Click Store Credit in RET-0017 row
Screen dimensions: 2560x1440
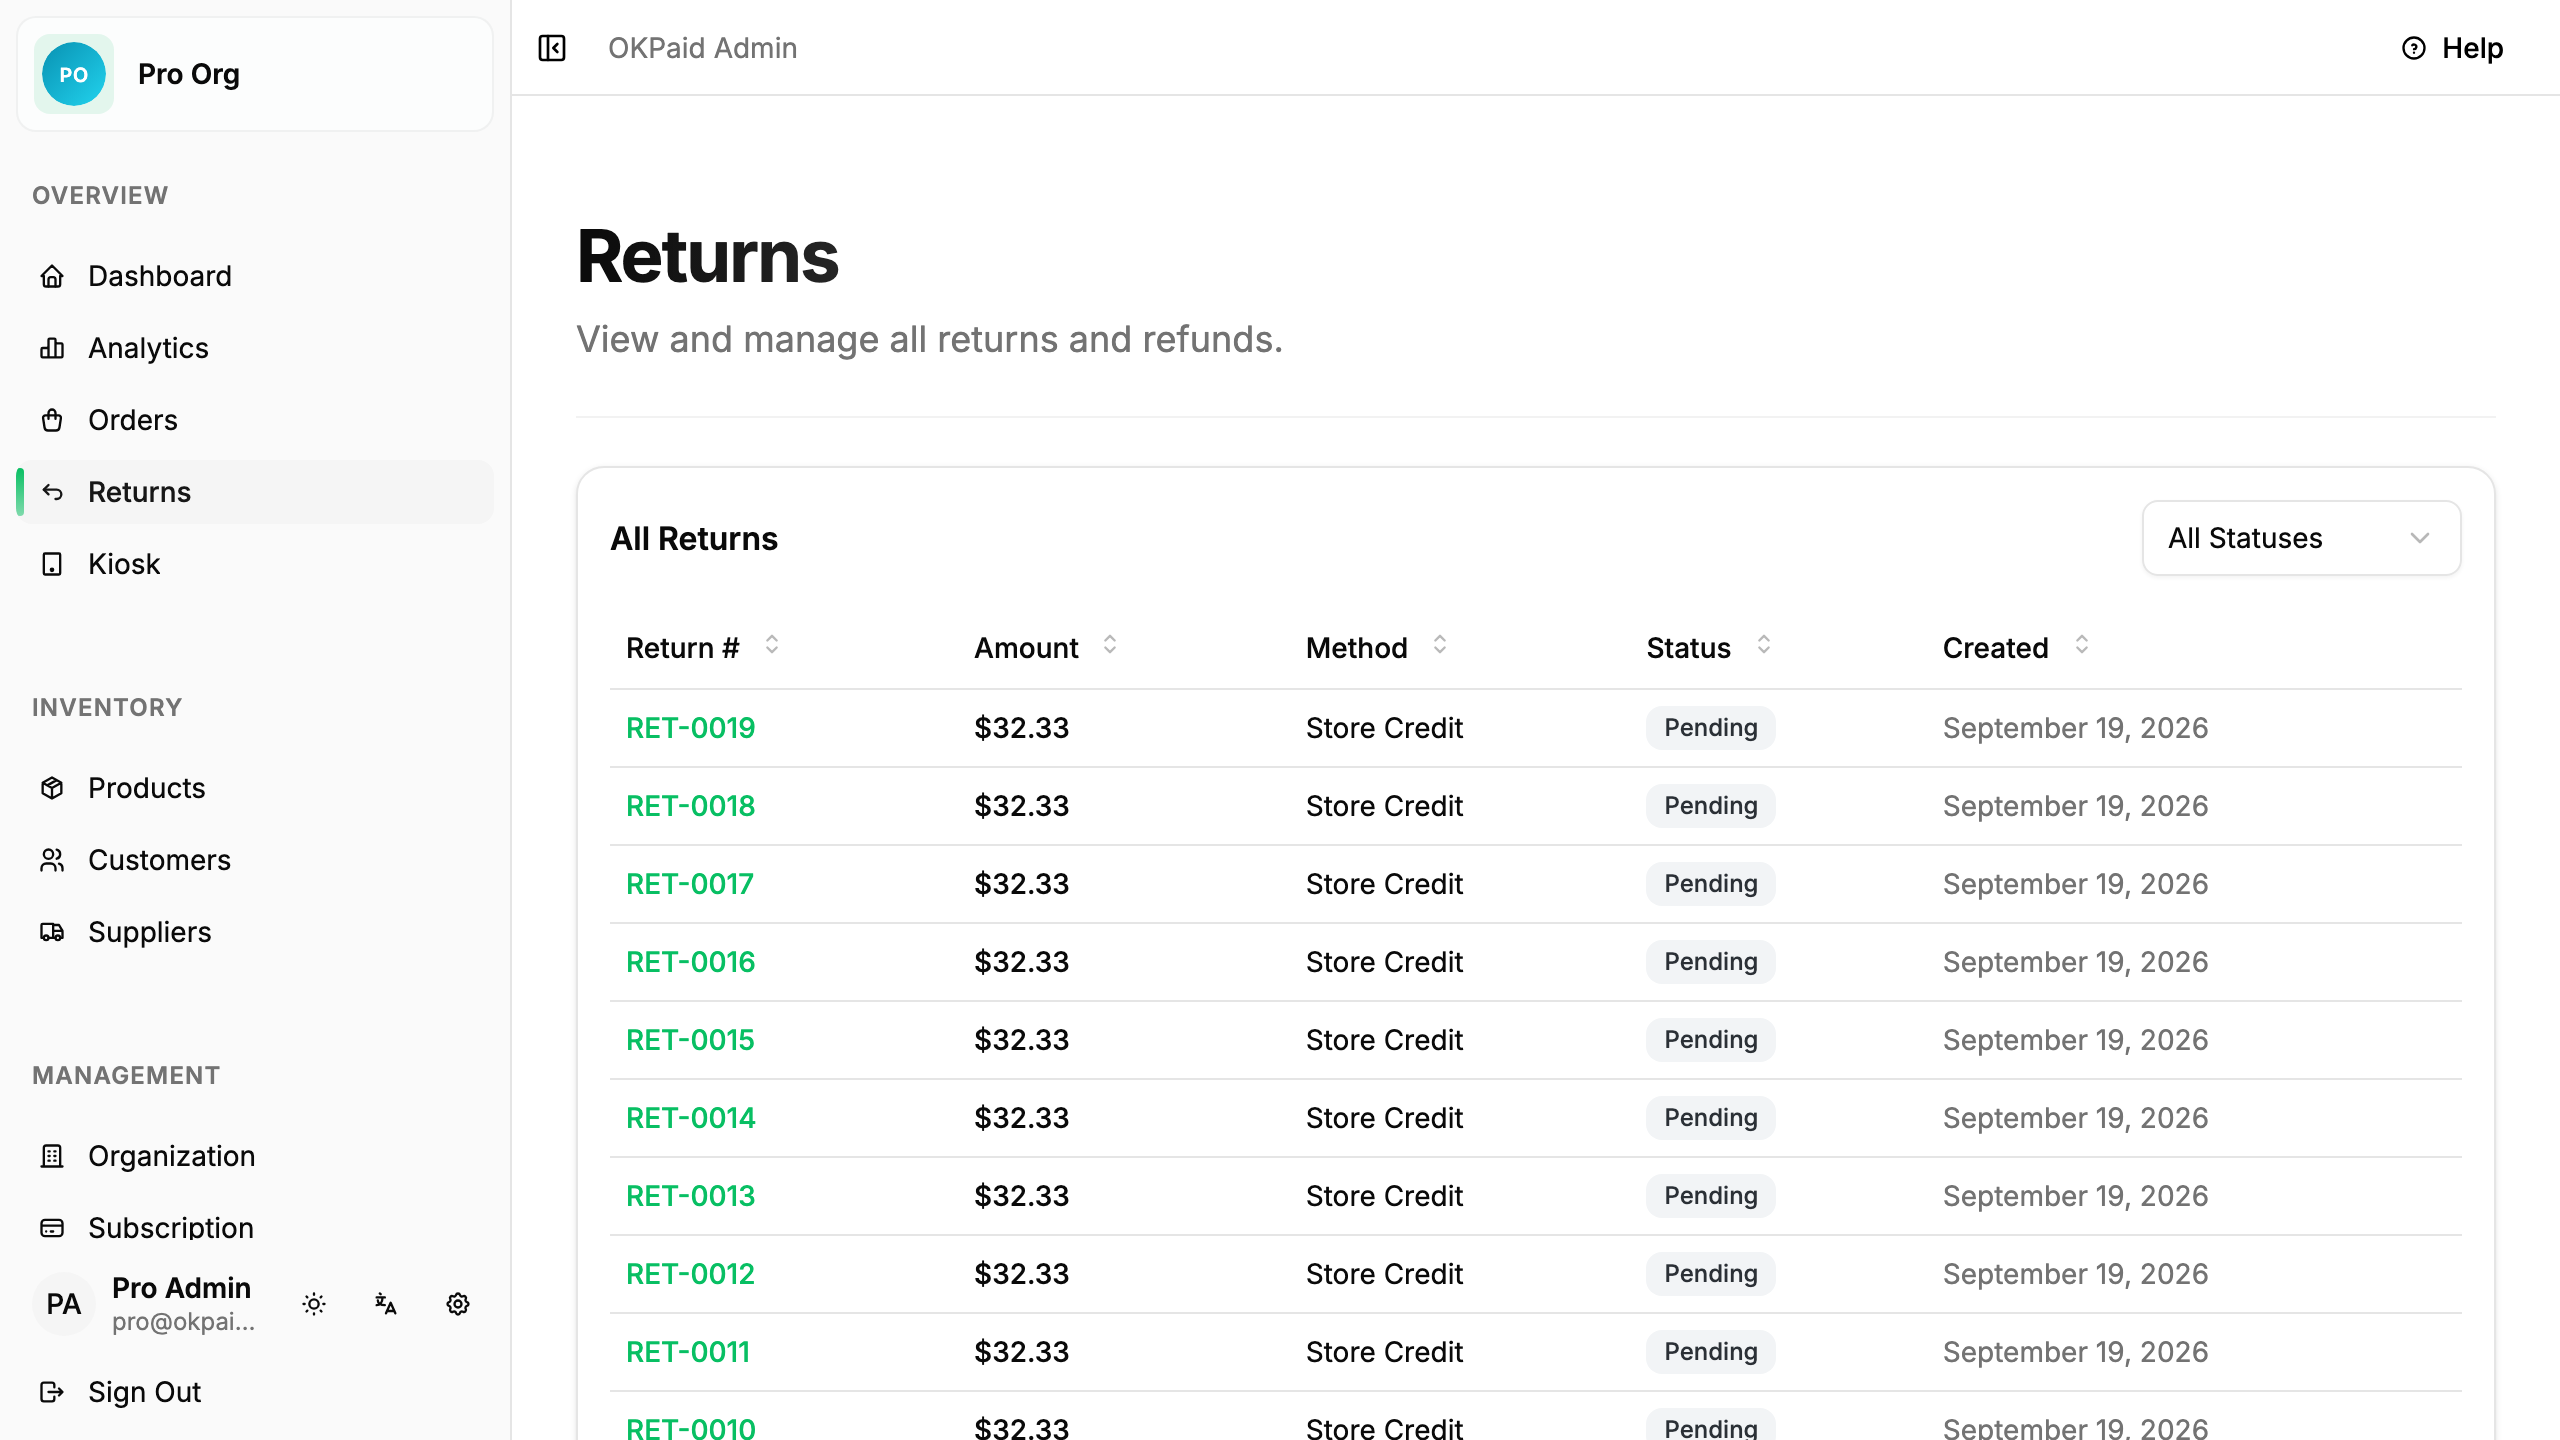tap(1384, 884)
